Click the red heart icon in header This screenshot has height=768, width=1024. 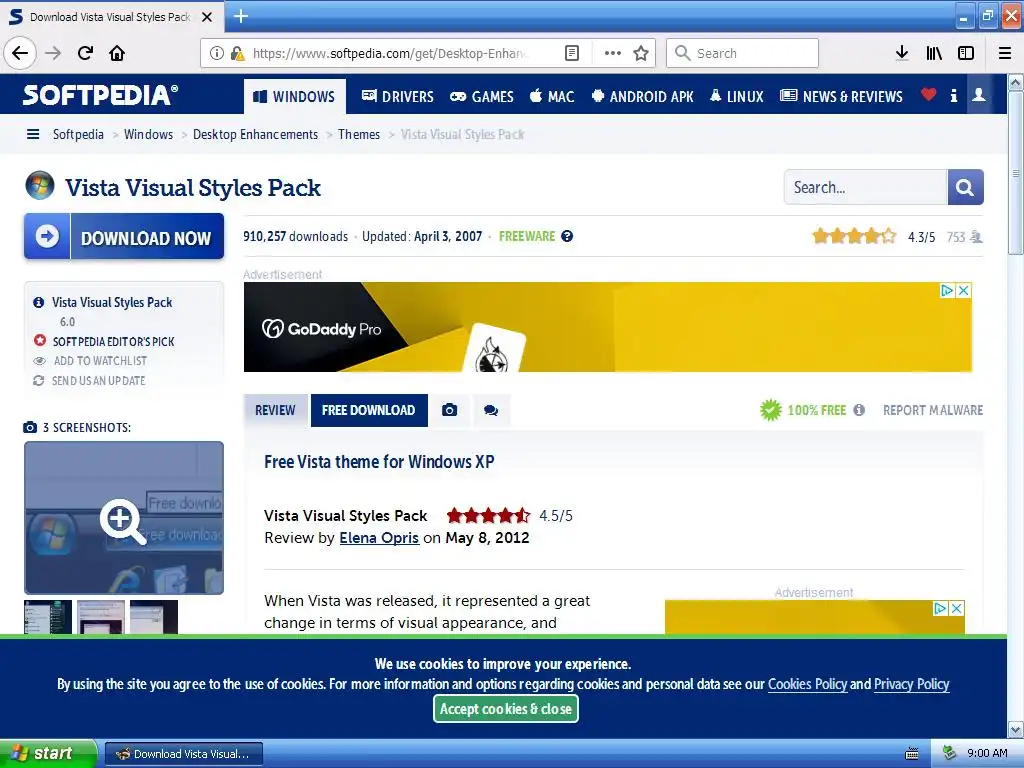[x=929, y=95]
